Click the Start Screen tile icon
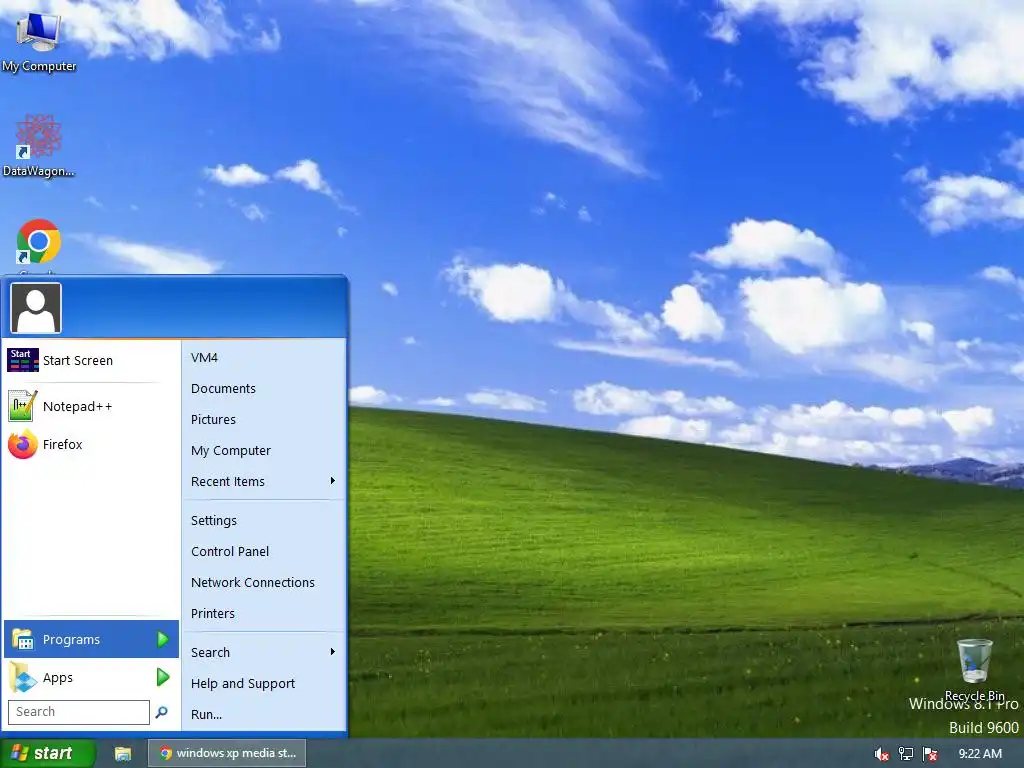 point(23,360)
